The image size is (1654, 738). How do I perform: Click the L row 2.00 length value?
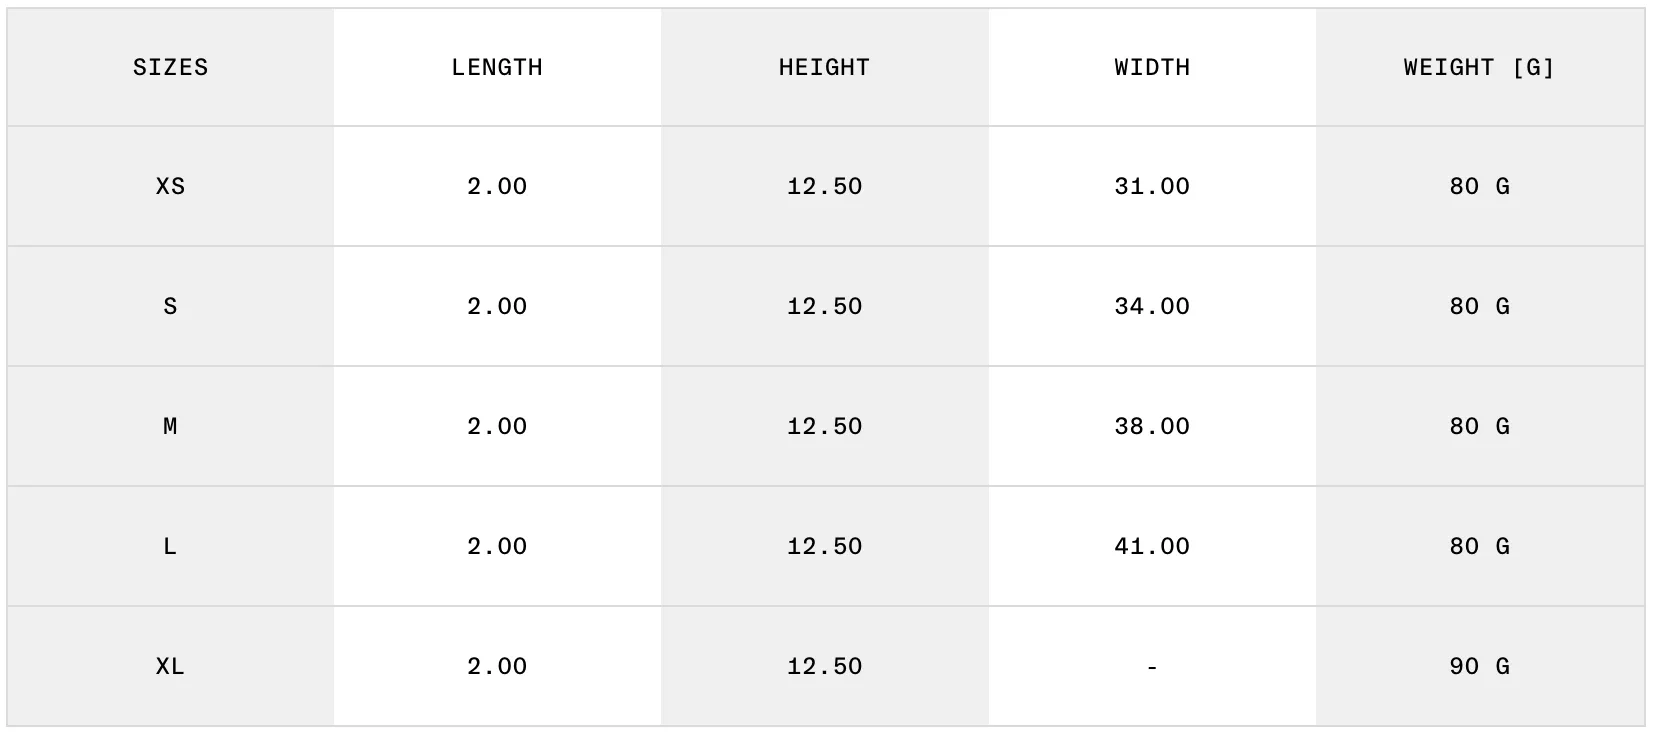click(x=497, y=546)
